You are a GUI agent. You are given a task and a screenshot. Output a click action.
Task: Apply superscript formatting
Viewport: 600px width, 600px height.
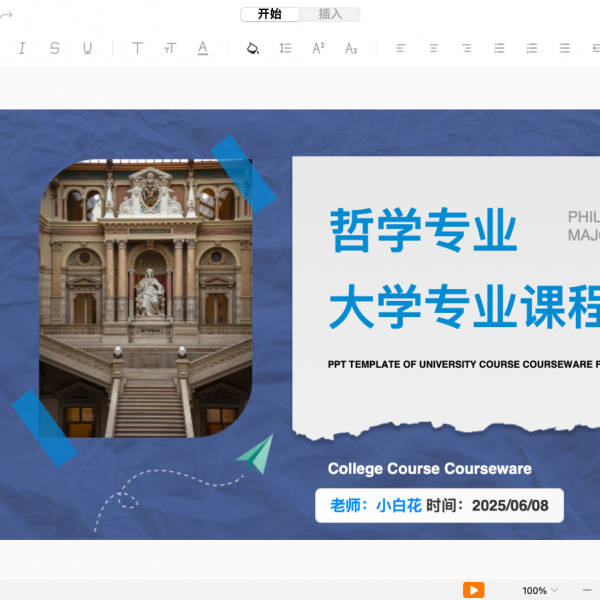318,48
